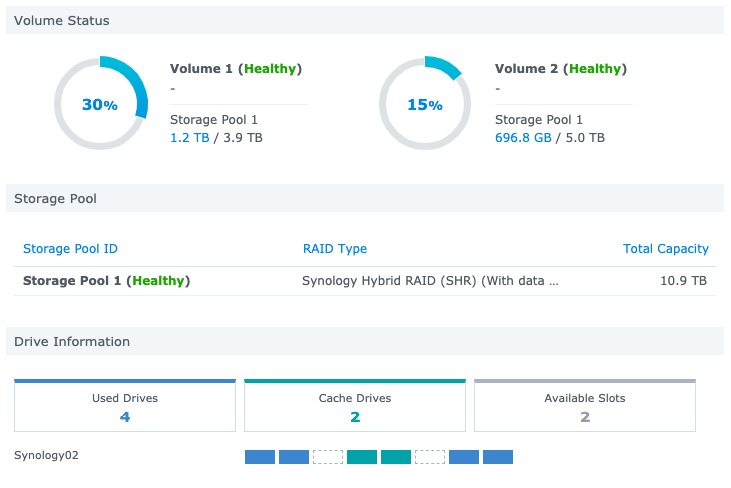Open the Cache Drives card
The height and width of the screenshot is (488, 731).
tap(355, 406)
